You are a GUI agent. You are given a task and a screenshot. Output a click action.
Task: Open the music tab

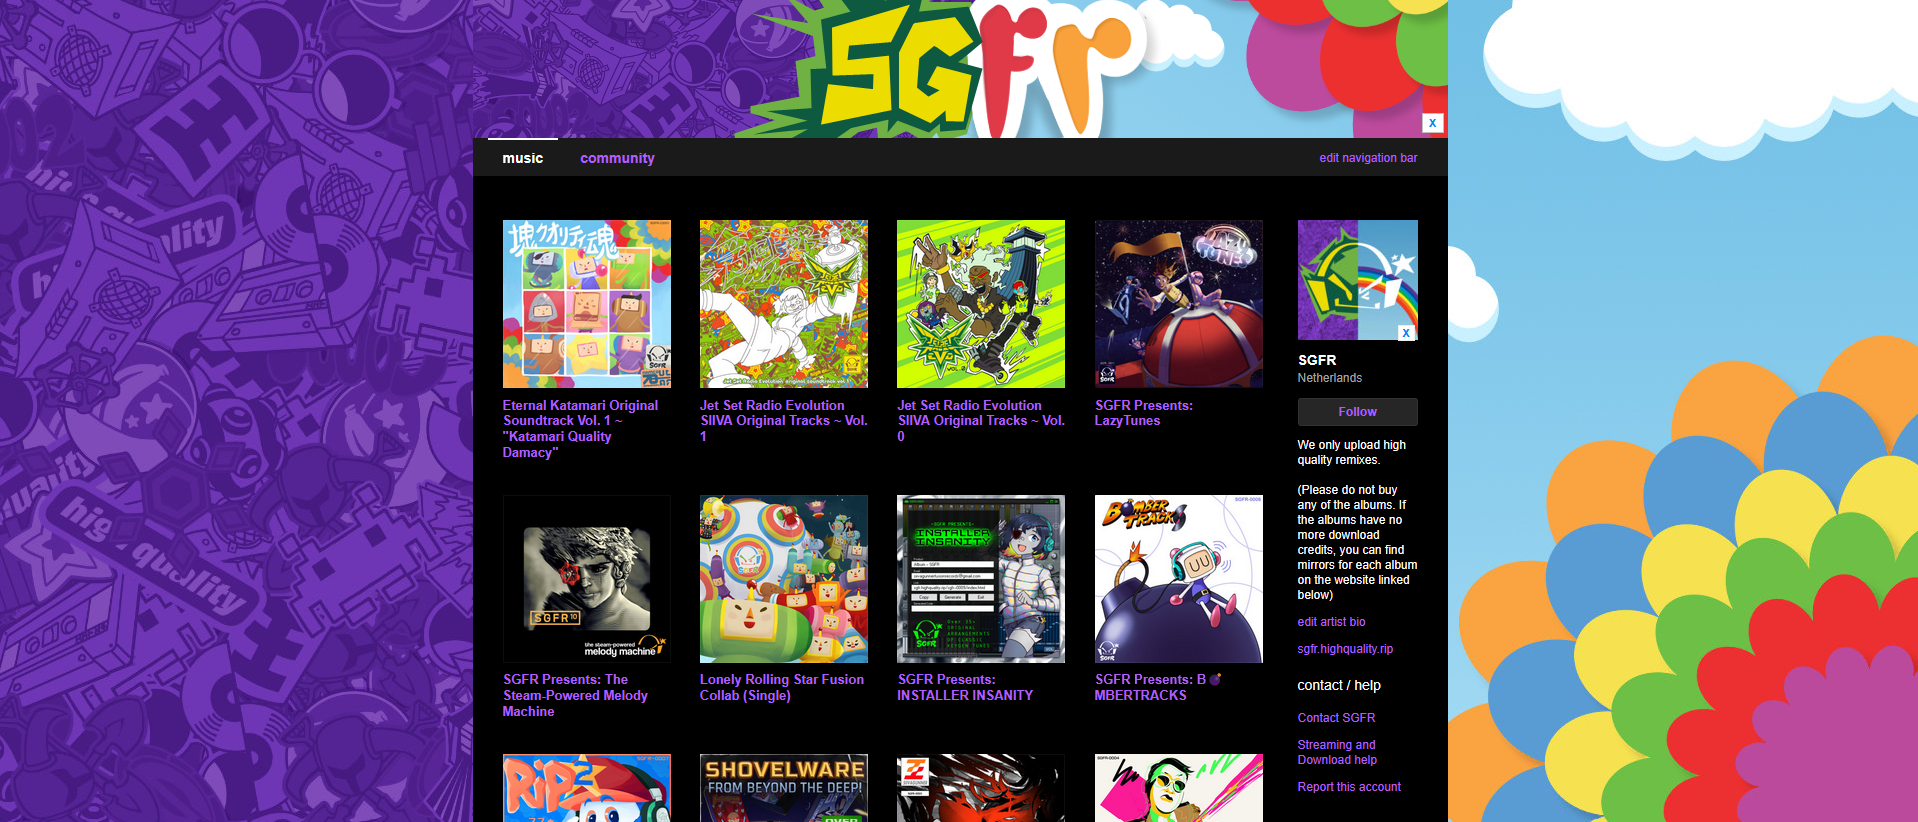(522, 158)
